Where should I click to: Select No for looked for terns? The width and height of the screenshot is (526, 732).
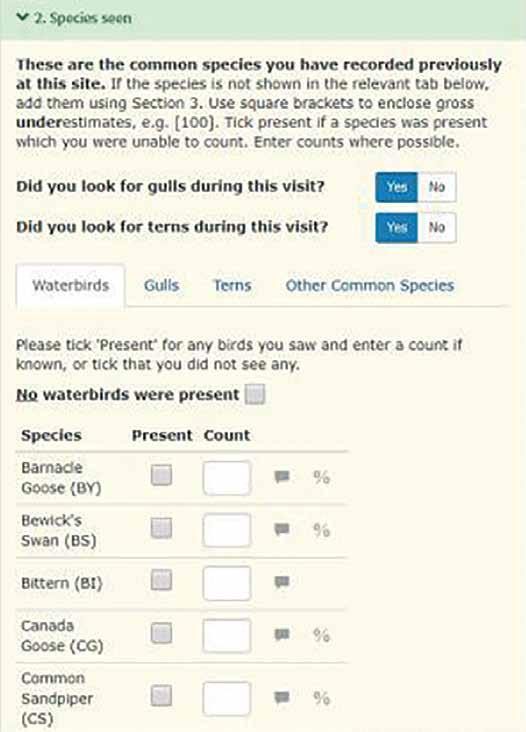437,227
